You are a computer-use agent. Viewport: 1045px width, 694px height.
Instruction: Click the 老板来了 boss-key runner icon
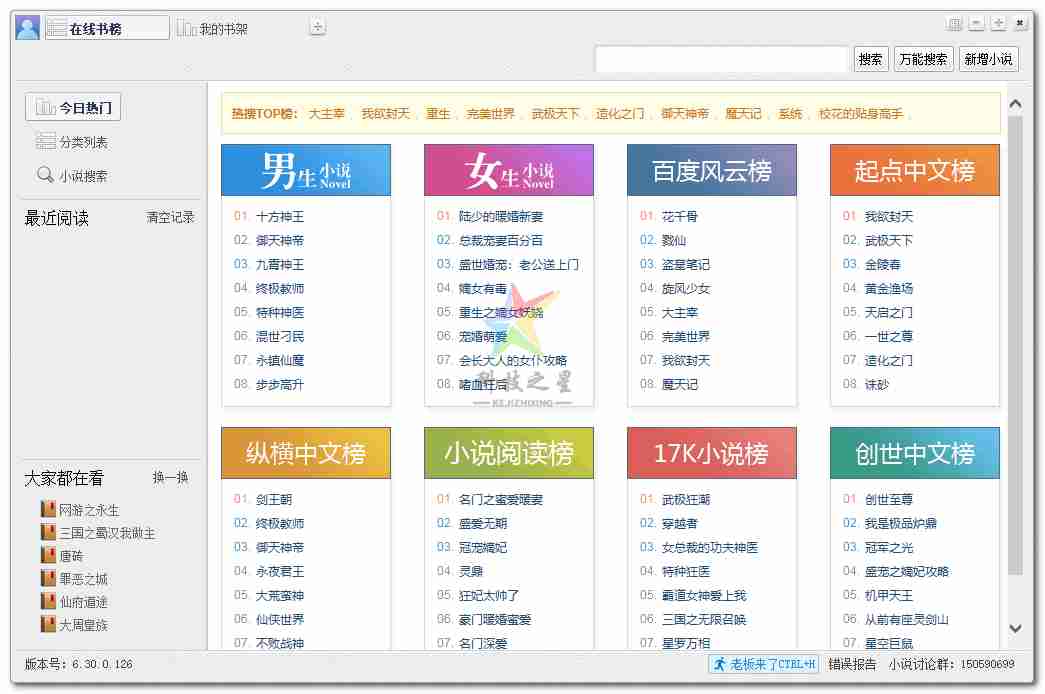(720, 664)
